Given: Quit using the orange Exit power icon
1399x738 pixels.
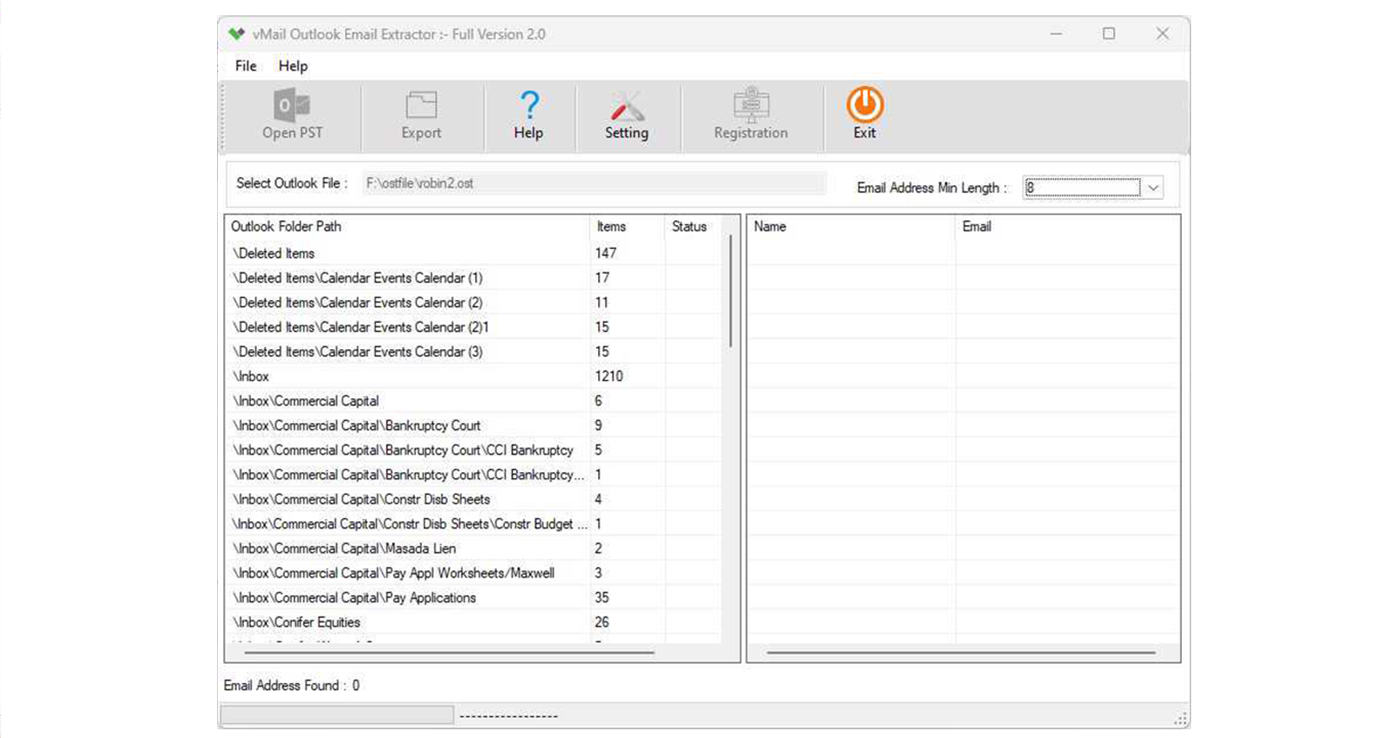Looking at the screenshot, I should click(864, 115).
